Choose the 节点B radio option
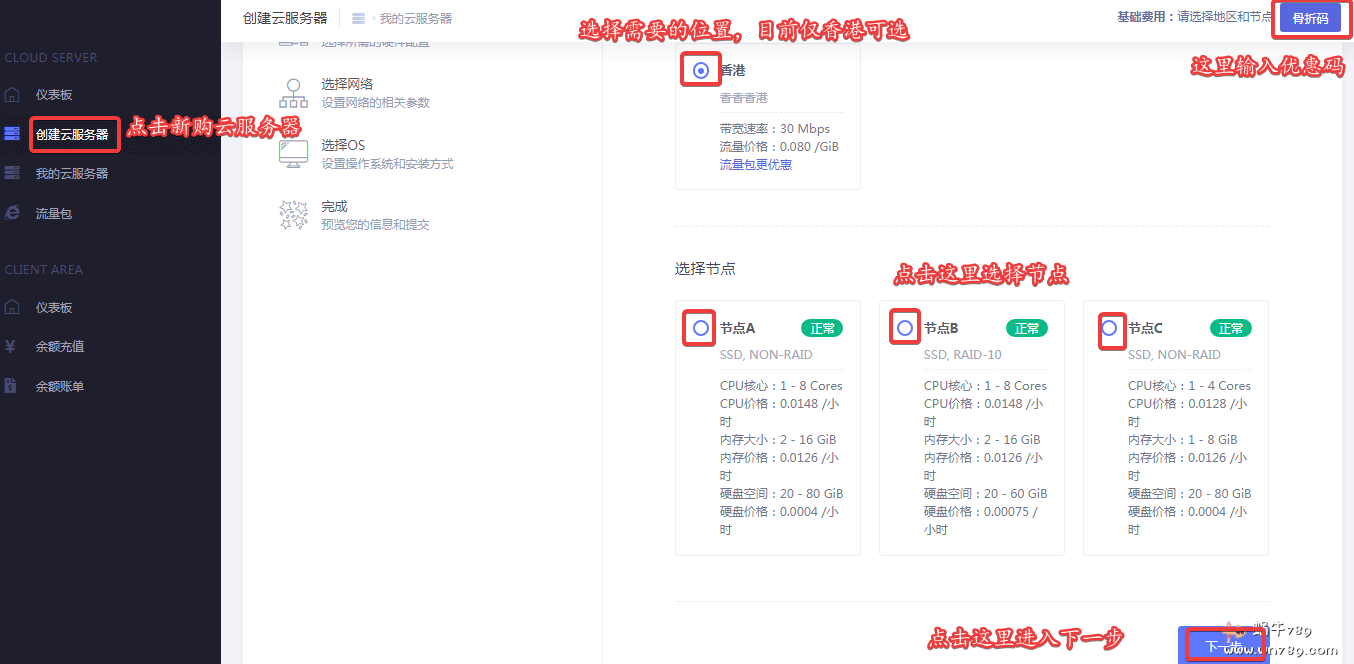Viewport: 1354px width, 664px height. [x=905, y=328]
